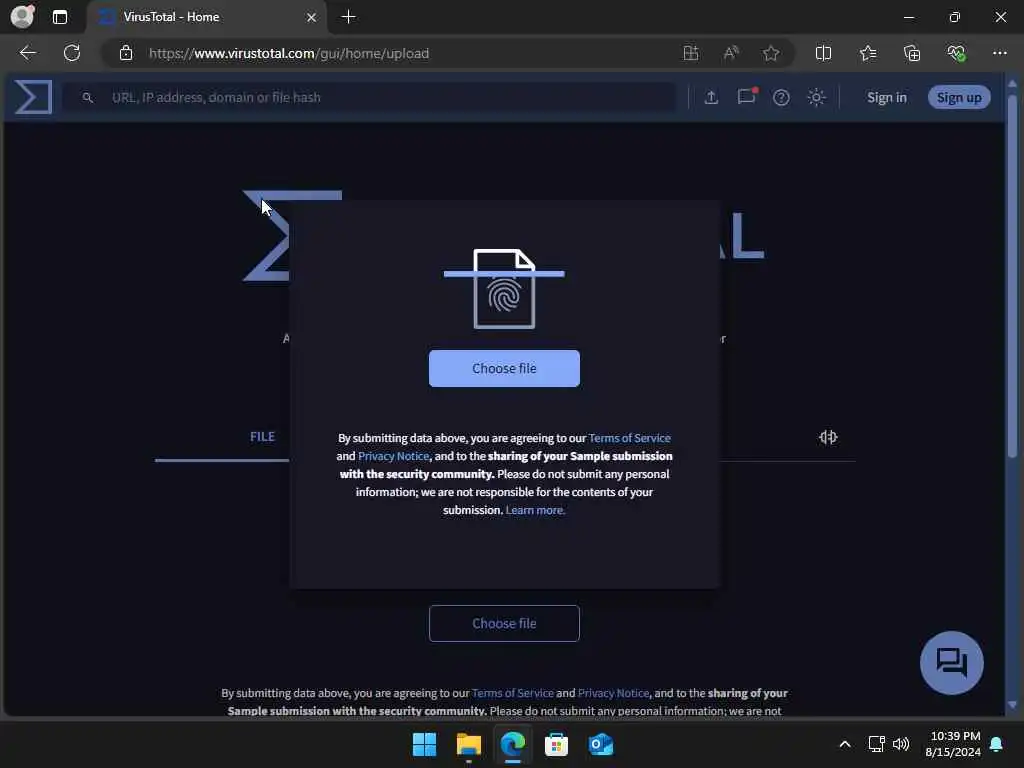Open Privacy Notice link in overlay
1024x768 pixels.
(393, 456)
